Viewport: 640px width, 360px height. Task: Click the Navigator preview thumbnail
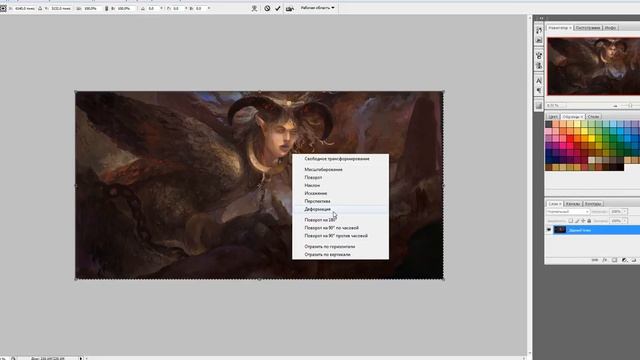pyautogui.click(x=593, y=67)
